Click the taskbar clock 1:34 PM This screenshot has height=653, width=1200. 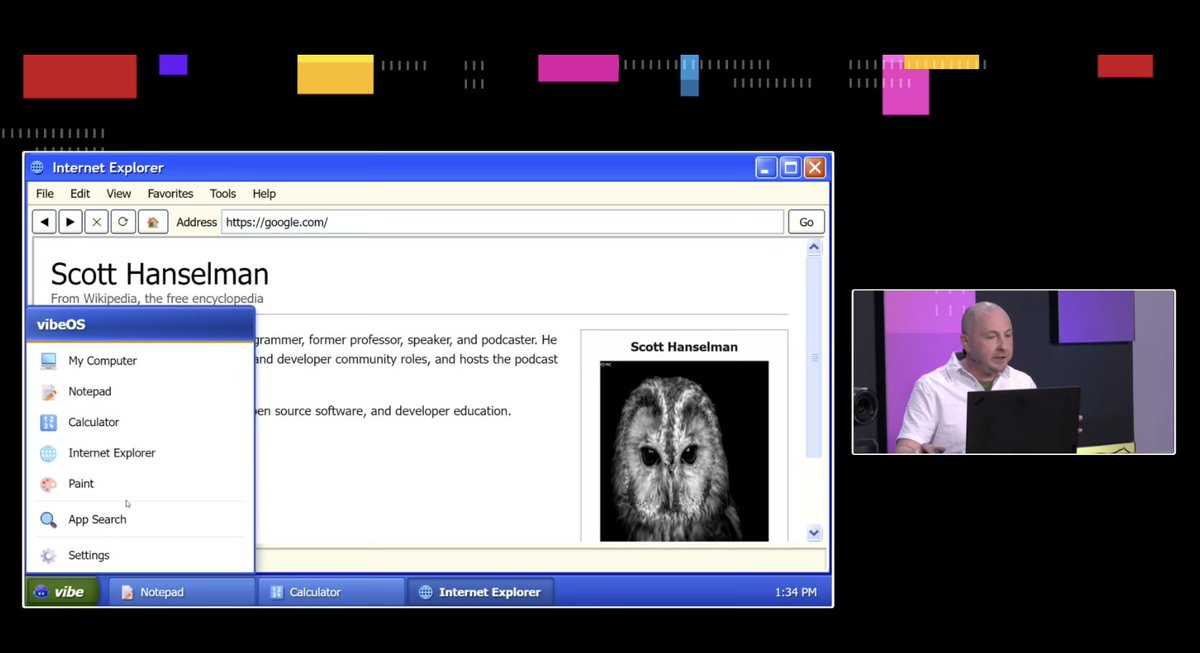tap(796, 592)
